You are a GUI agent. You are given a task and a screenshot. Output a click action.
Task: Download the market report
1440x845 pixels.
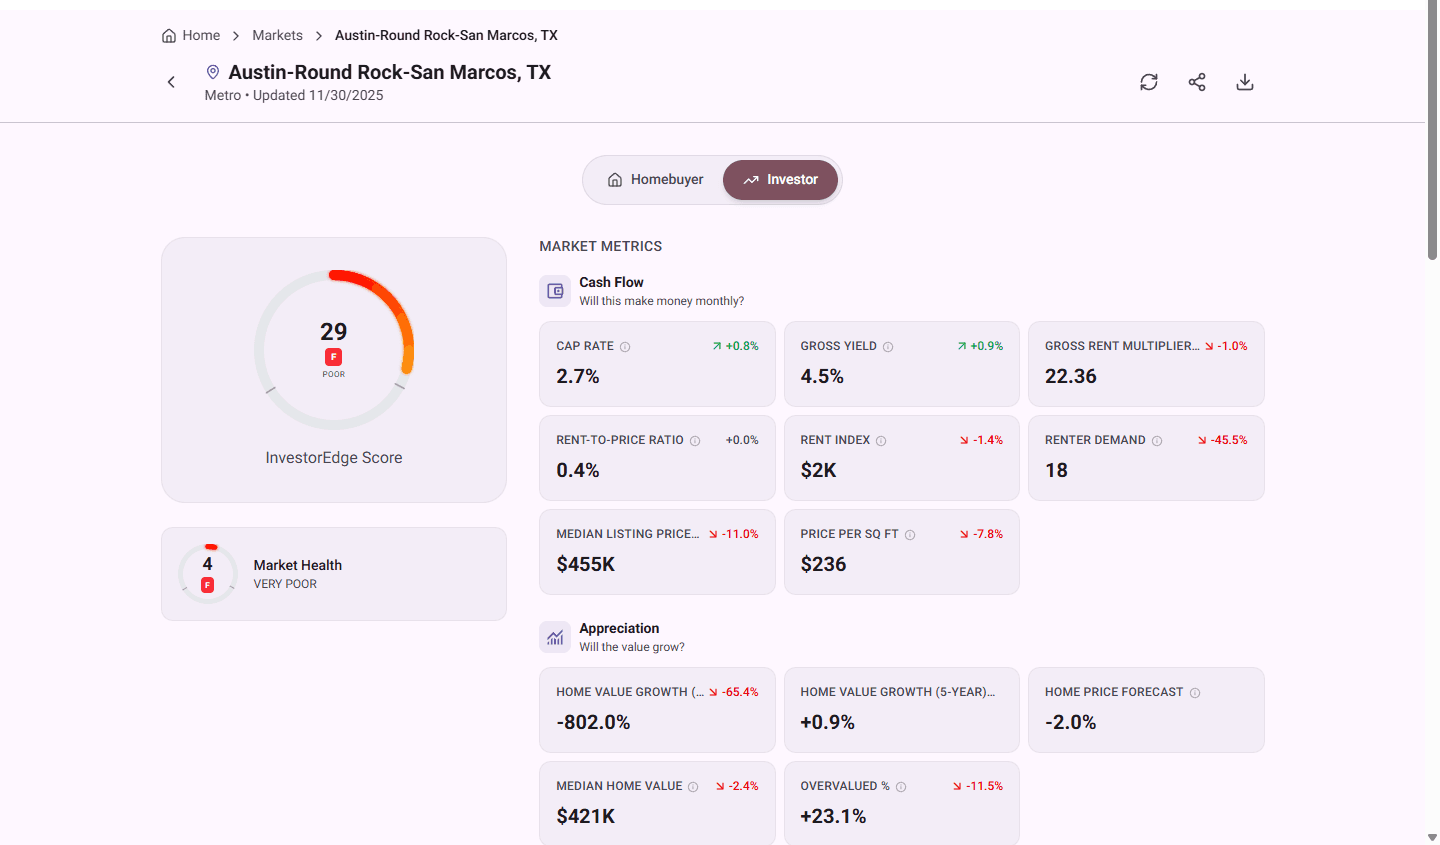tap(1244, 82)
